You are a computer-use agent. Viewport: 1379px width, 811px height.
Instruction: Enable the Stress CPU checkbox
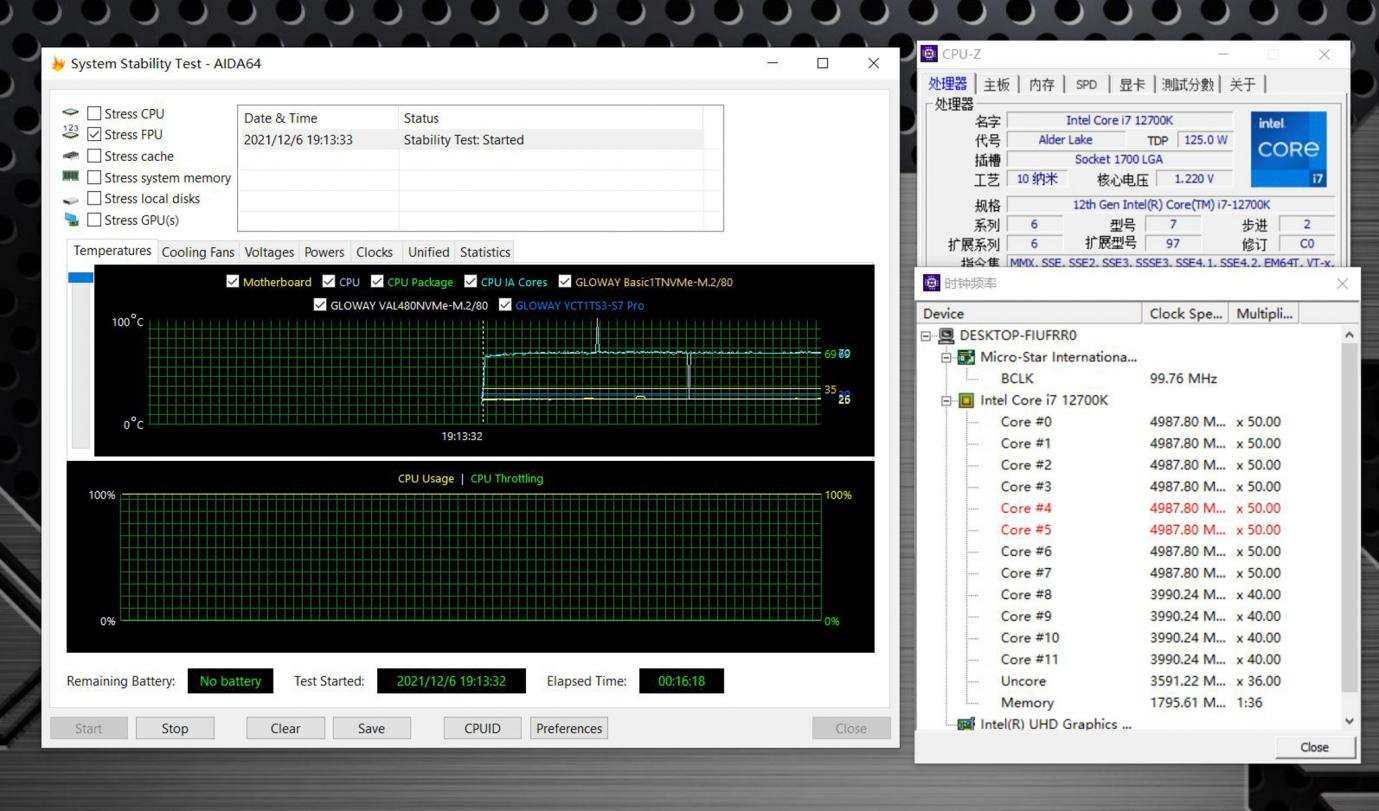pos(94,114)
